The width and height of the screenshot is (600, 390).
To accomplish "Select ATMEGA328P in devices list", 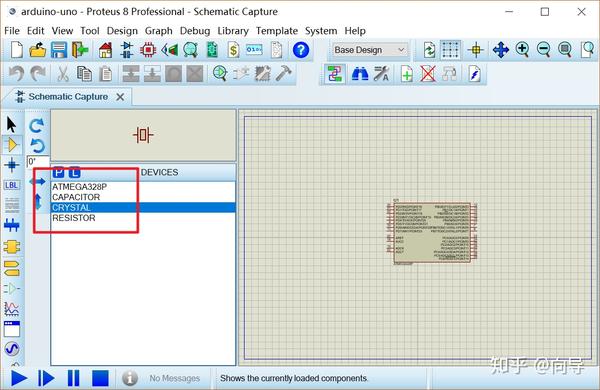I will [143, 187].
